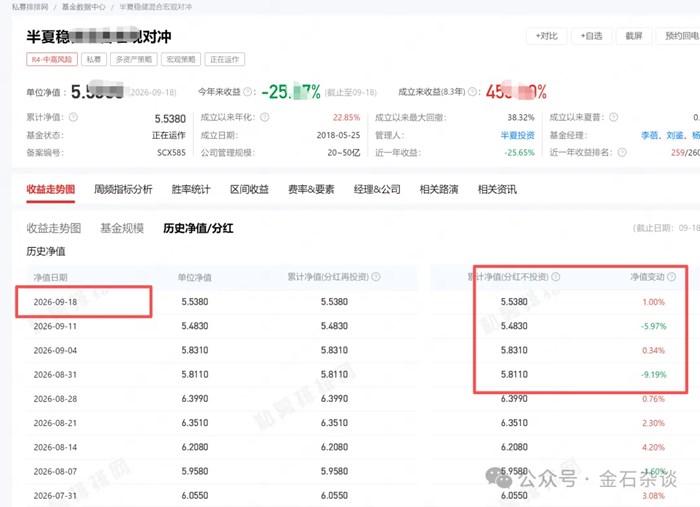Click the 单位净值 column header
The width and height of the screenshot is (700, 507).
195,278
